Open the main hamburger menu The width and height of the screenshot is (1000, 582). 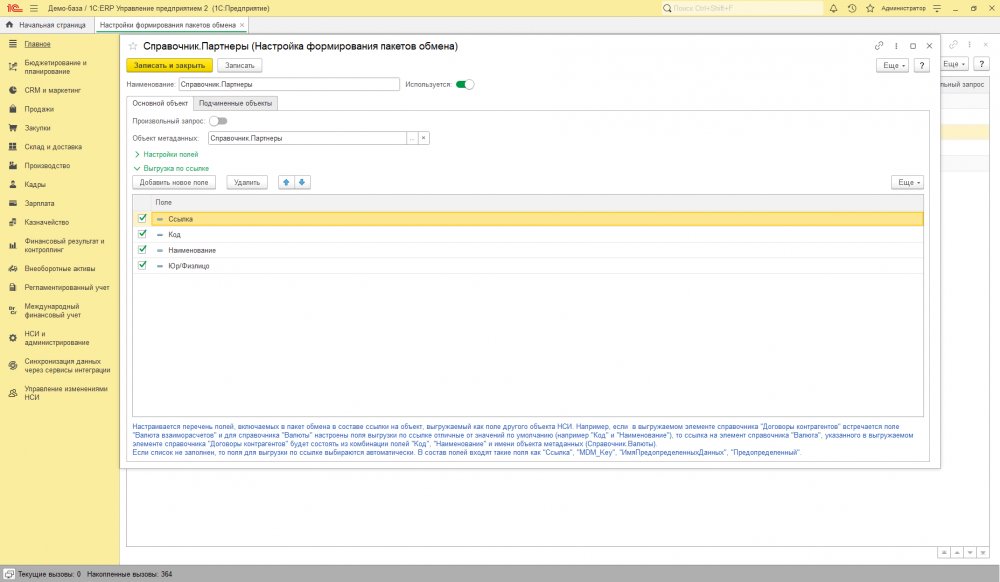(x=33, y=8)
